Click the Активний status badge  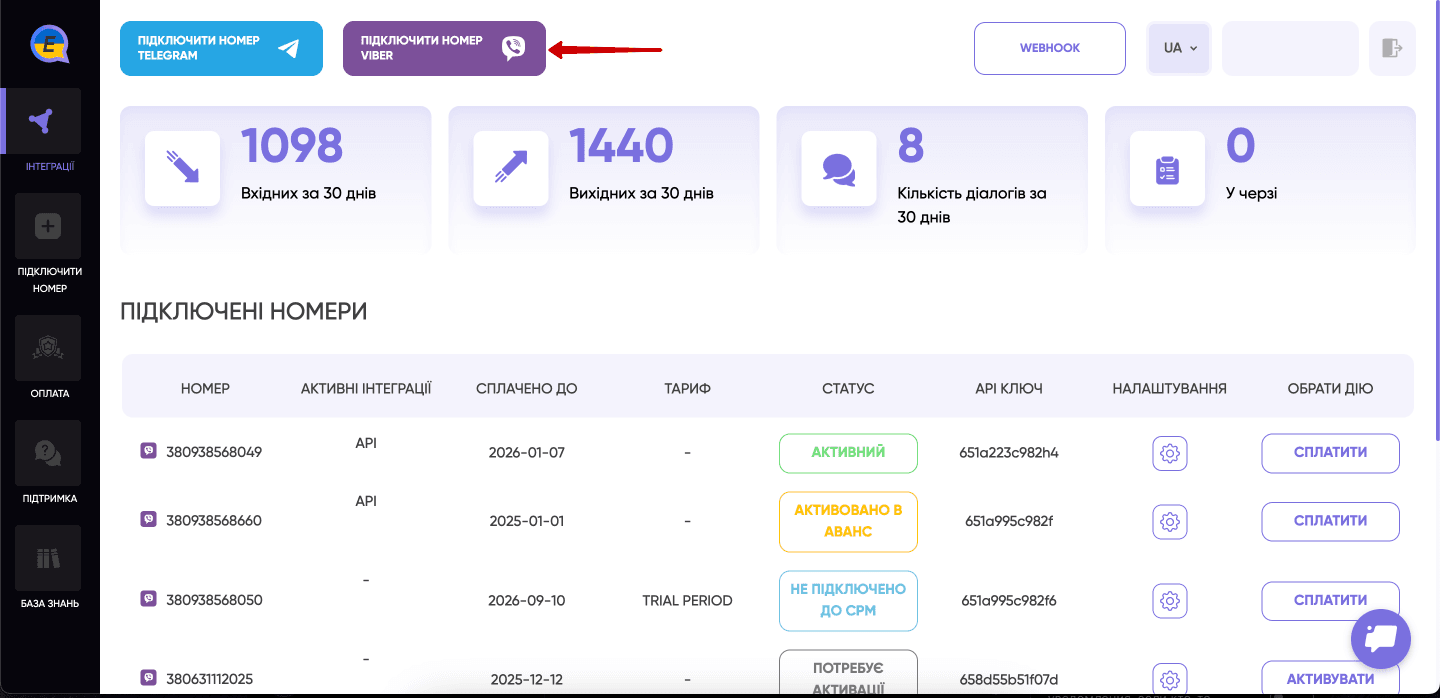[848, 453]
